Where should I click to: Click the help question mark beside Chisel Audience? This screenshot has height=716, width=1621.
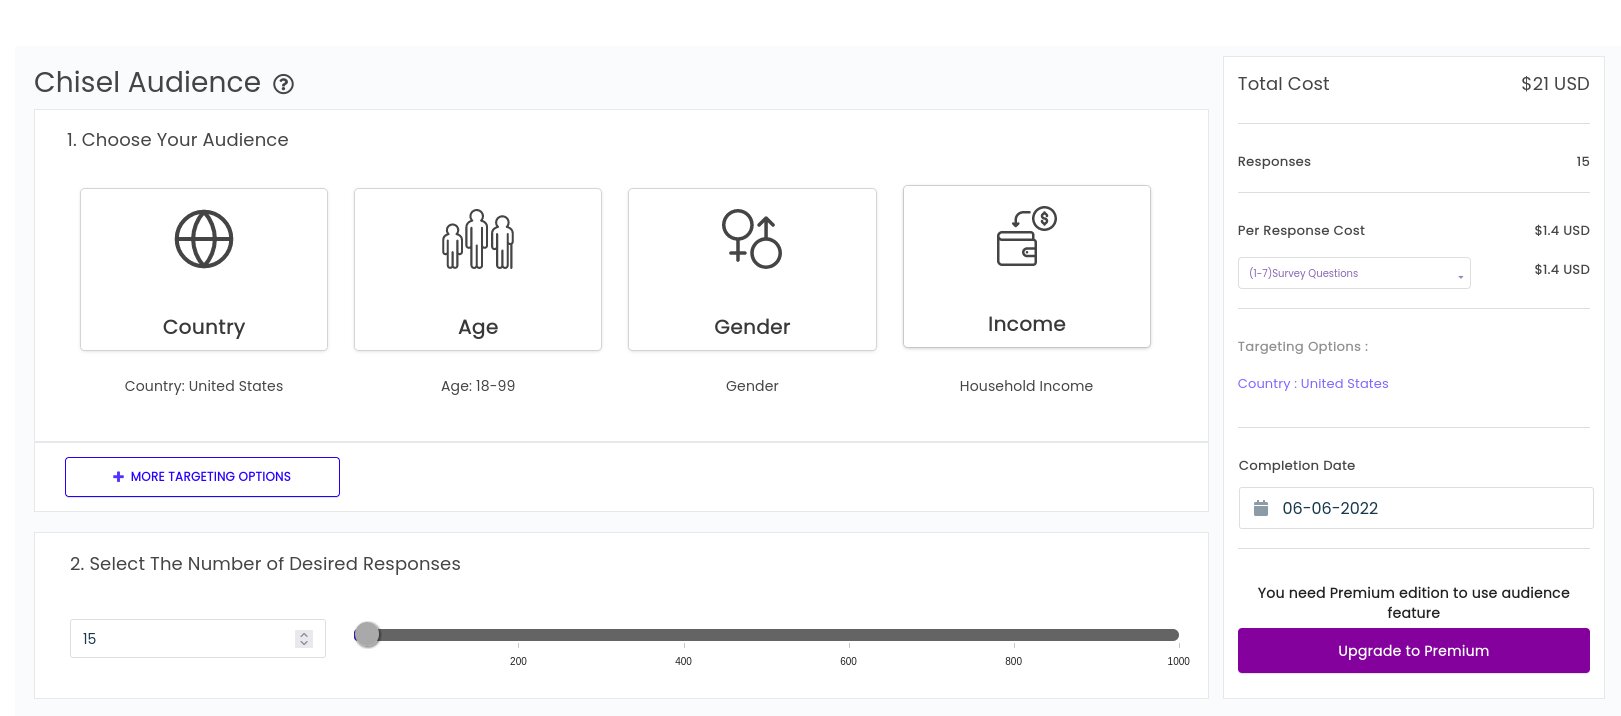click(x=284, y=84)
